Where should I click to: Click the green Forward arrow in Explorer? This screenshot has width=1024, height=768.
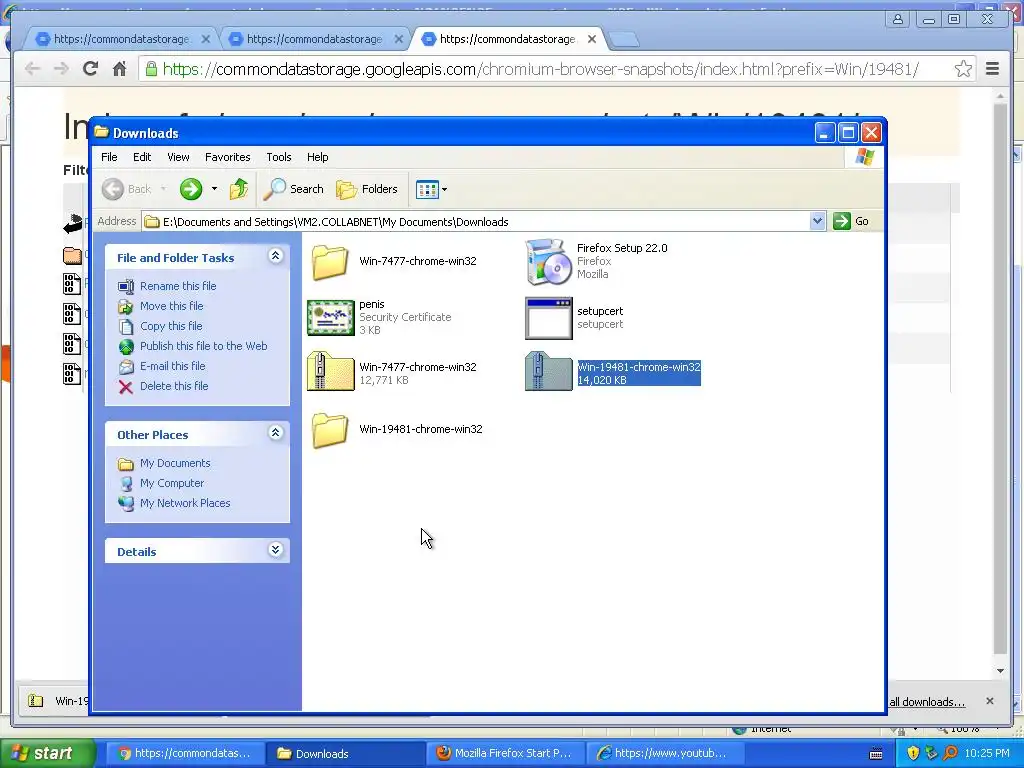pyautogui.click(x=191, y=189)
